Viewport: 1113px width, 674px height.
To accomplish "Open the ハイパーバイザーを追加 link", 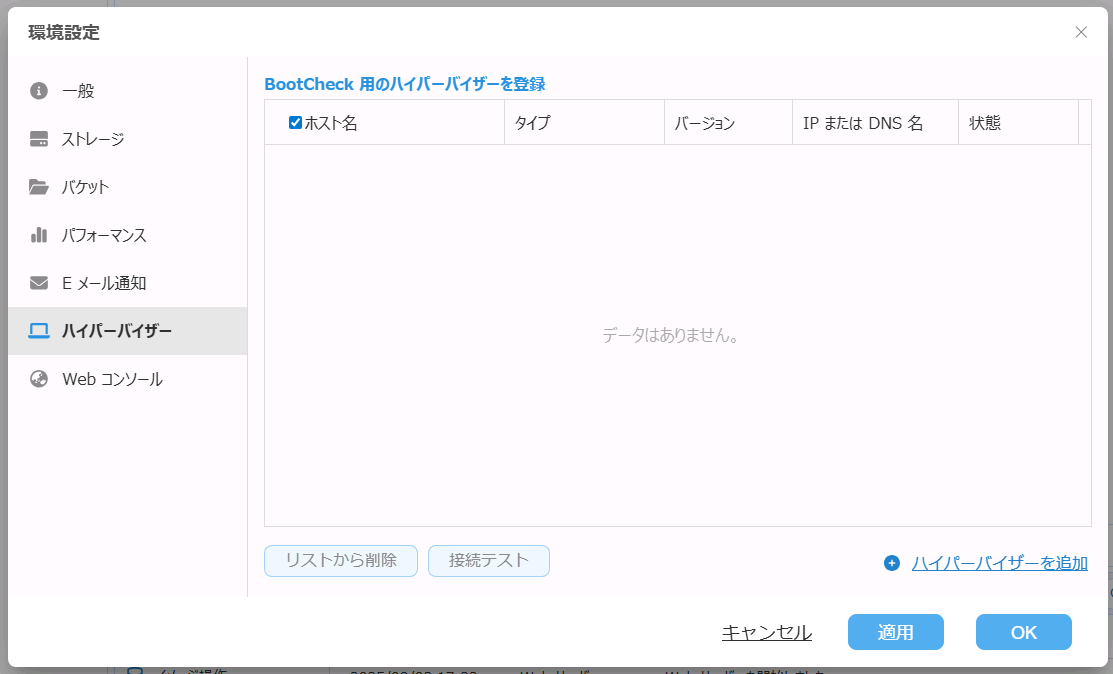I will point(999,563).
